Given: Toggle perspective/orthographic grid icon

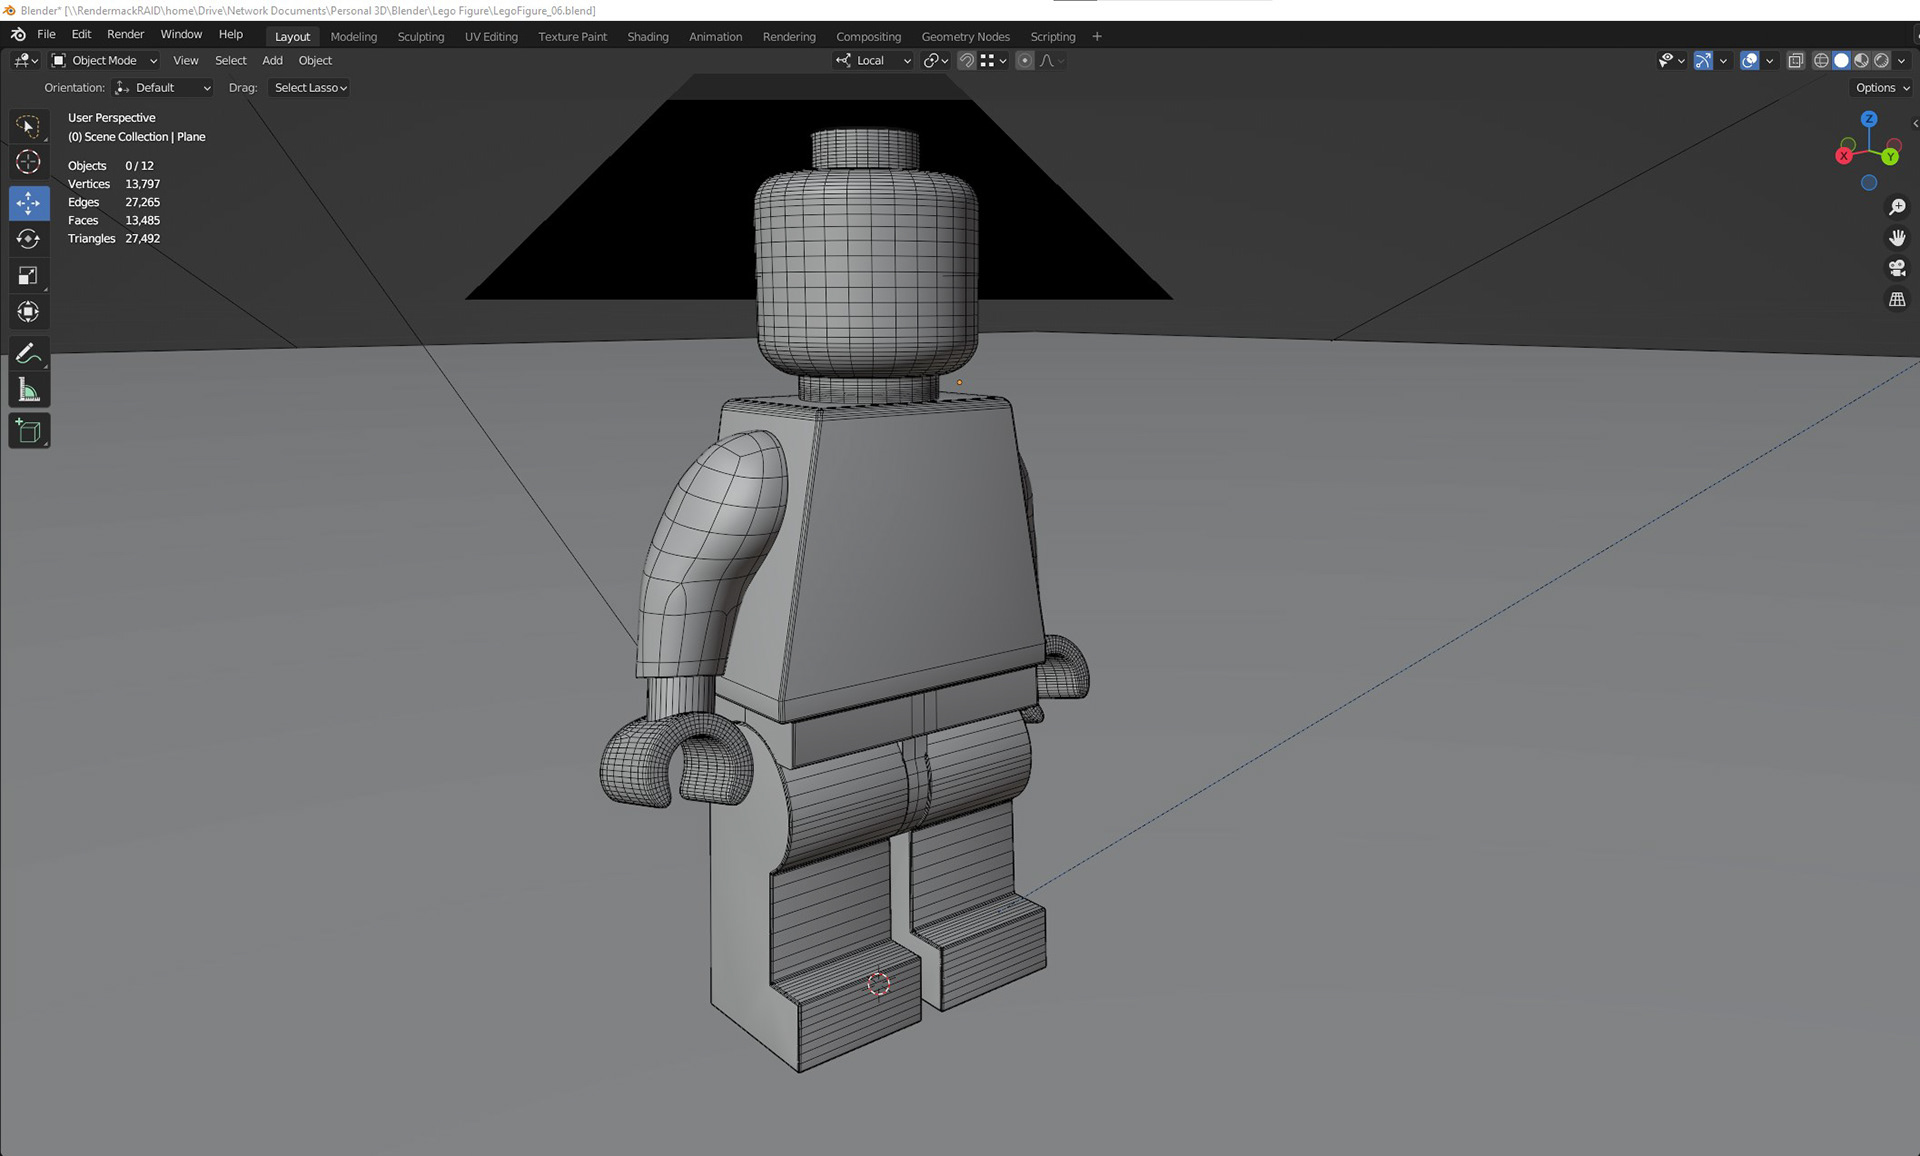Looking at the screenshot, I should 1896,299.
